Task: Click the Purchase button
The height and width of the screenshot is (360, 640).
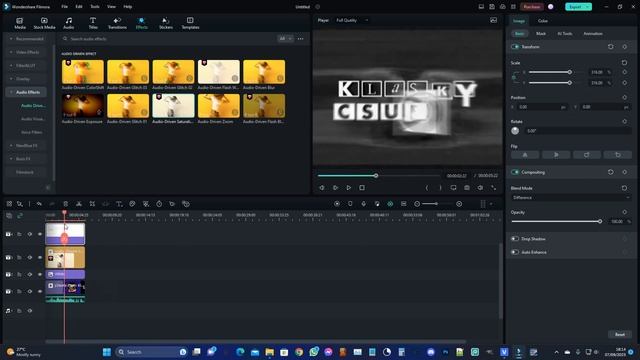Action: (532, 7)
